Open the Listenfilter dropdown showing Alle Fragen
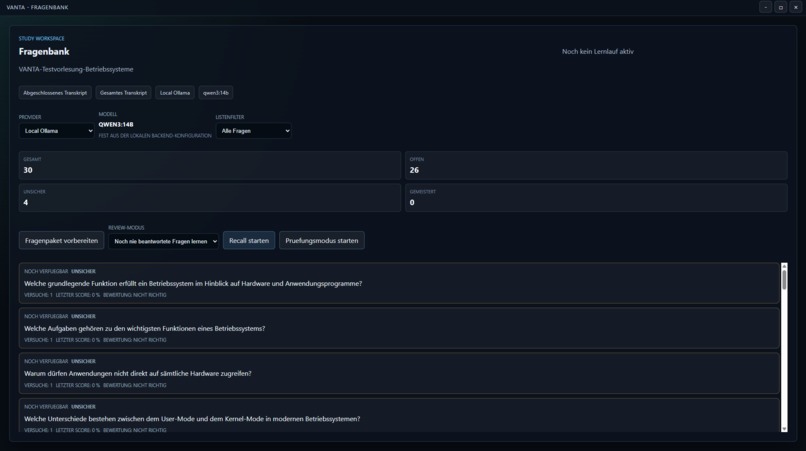The height and width of the screenshot is (451, 806). (253, 131)
